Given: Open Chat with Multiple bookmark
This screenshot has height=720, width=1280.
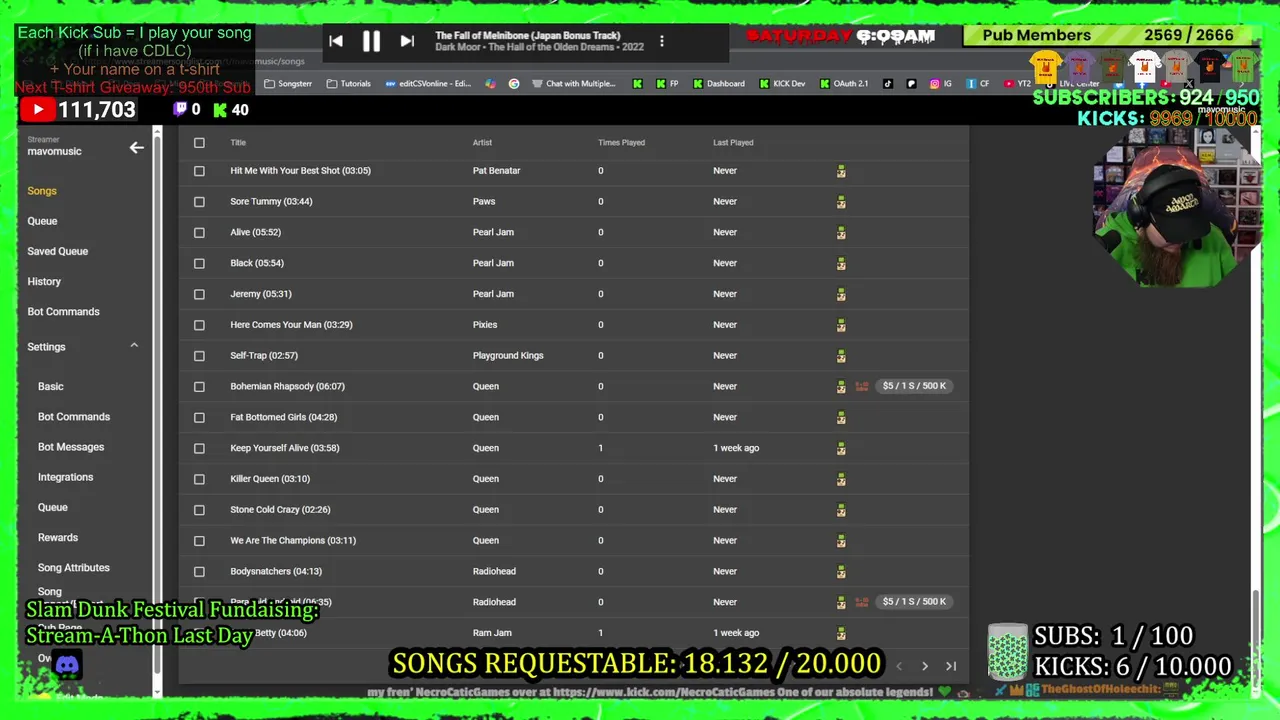Looking at the screenshot, I should click(x=575, y=84).
